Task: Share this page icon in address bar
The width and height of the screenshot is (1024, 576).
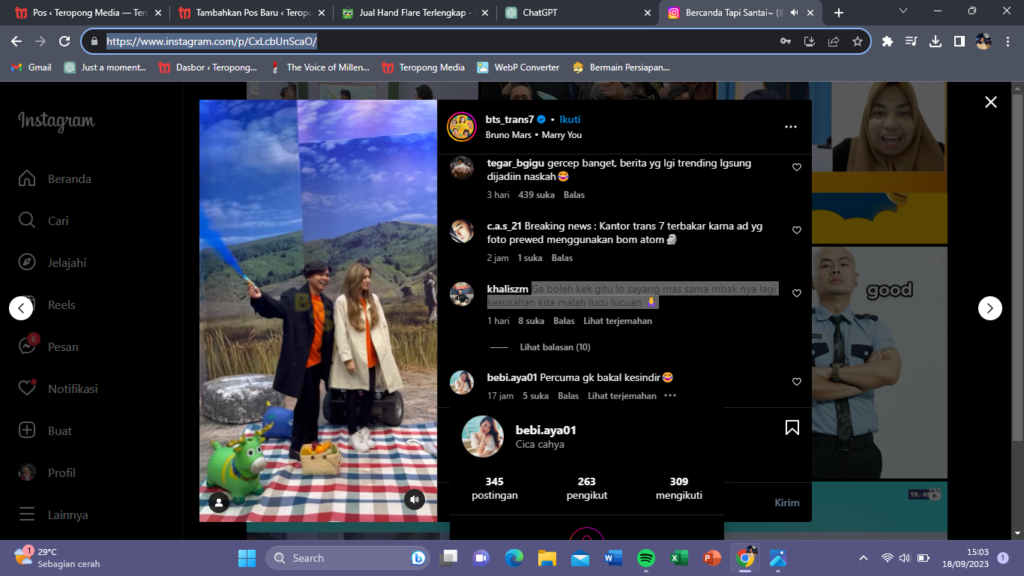Action: pyautogui.click(x=833, y=41)
